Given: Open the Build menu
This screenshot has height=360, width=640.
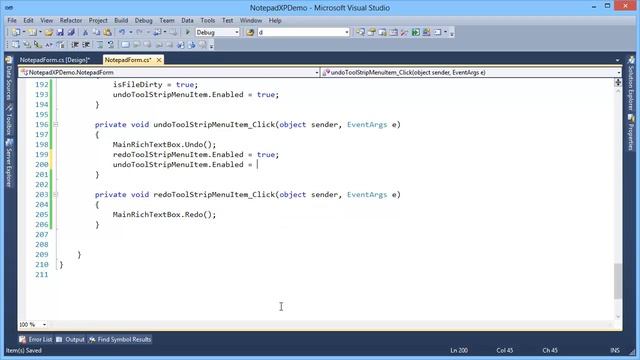Looking at the screenshot, I should 121,20.
